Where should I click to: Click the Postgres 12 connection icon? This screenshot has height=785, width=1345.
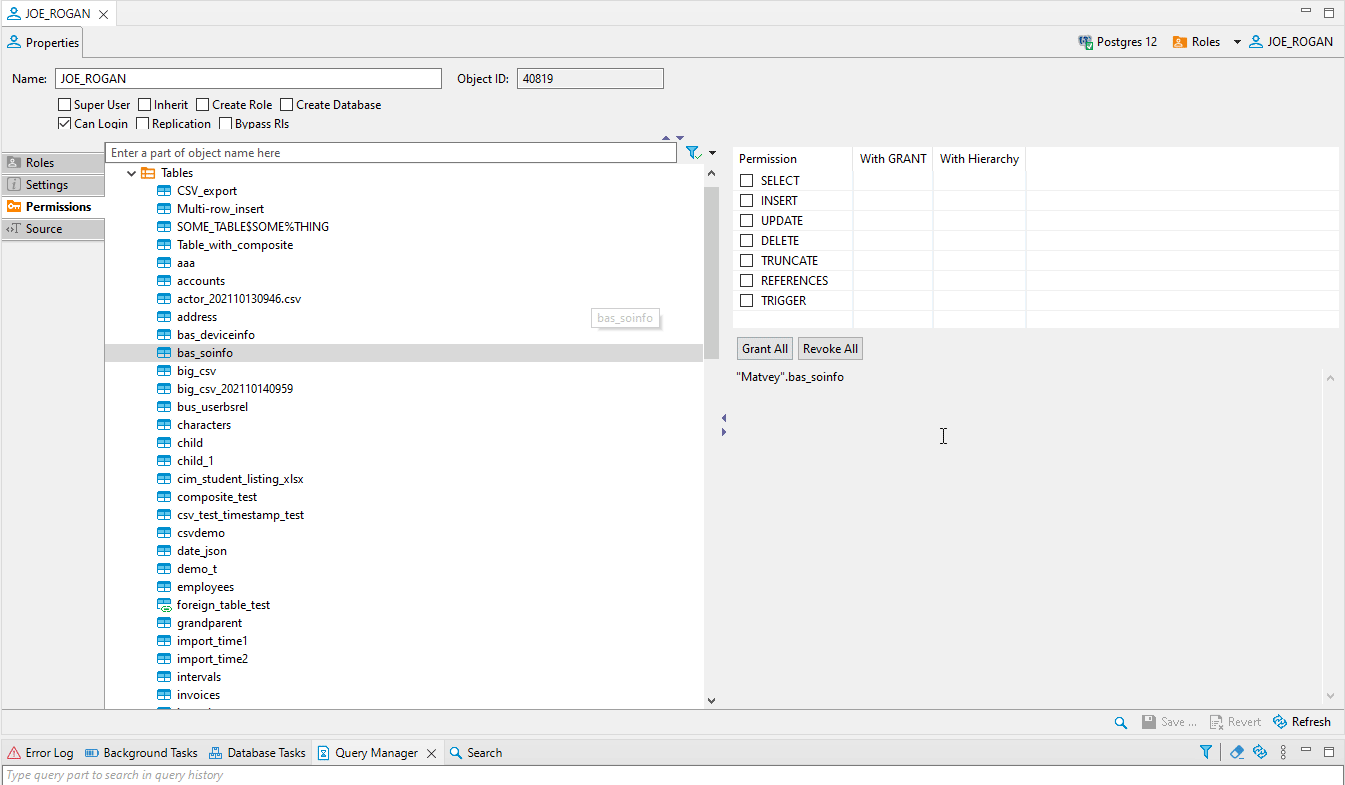coord(1085,41)
